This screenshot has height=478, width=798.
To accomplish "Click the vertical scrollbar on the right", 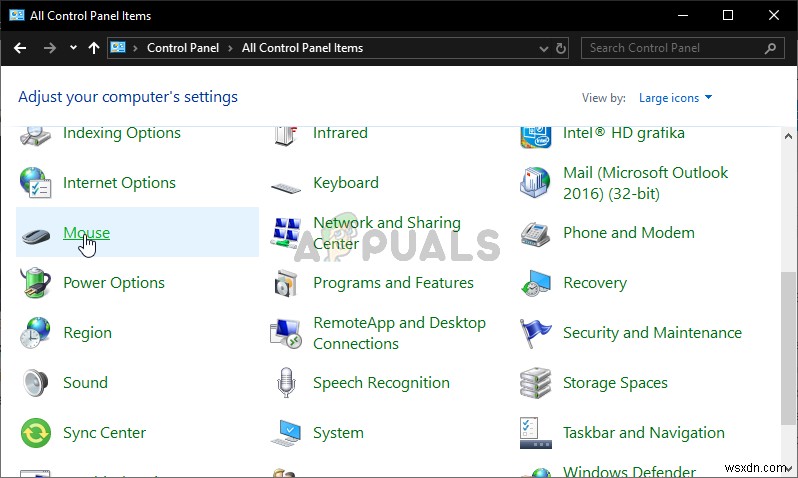I will click(788, 300).
